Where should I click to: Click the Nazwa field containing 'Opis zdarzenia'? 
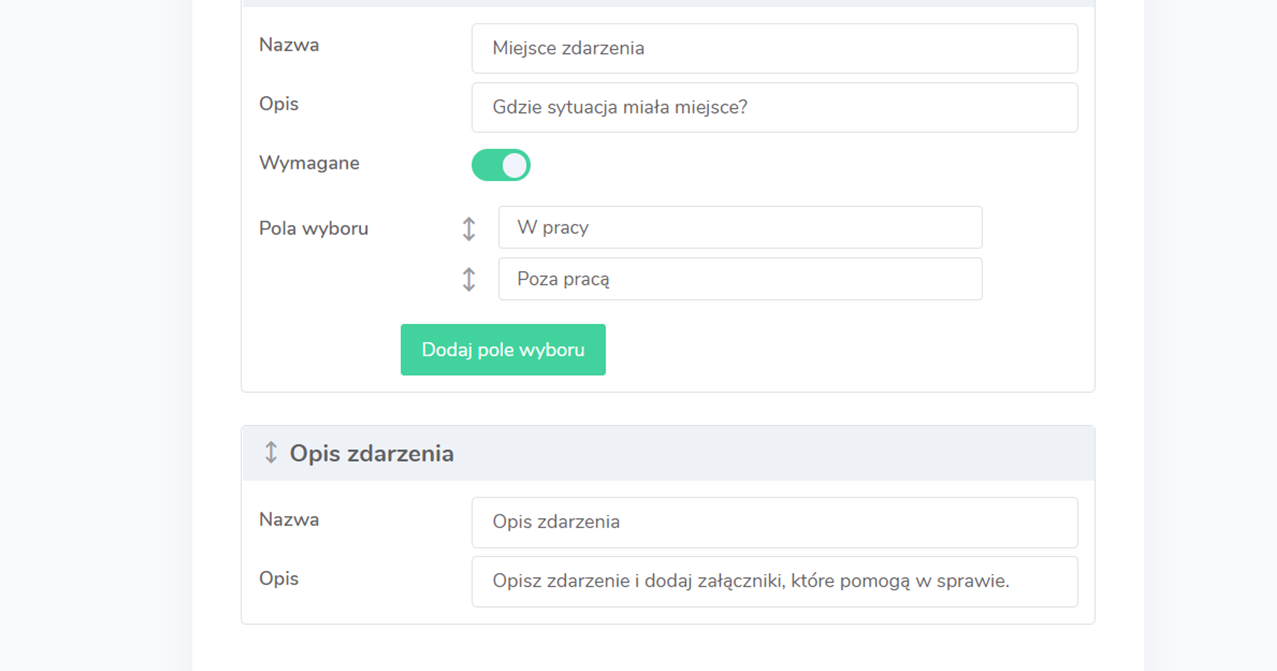(x=775, y=522)
